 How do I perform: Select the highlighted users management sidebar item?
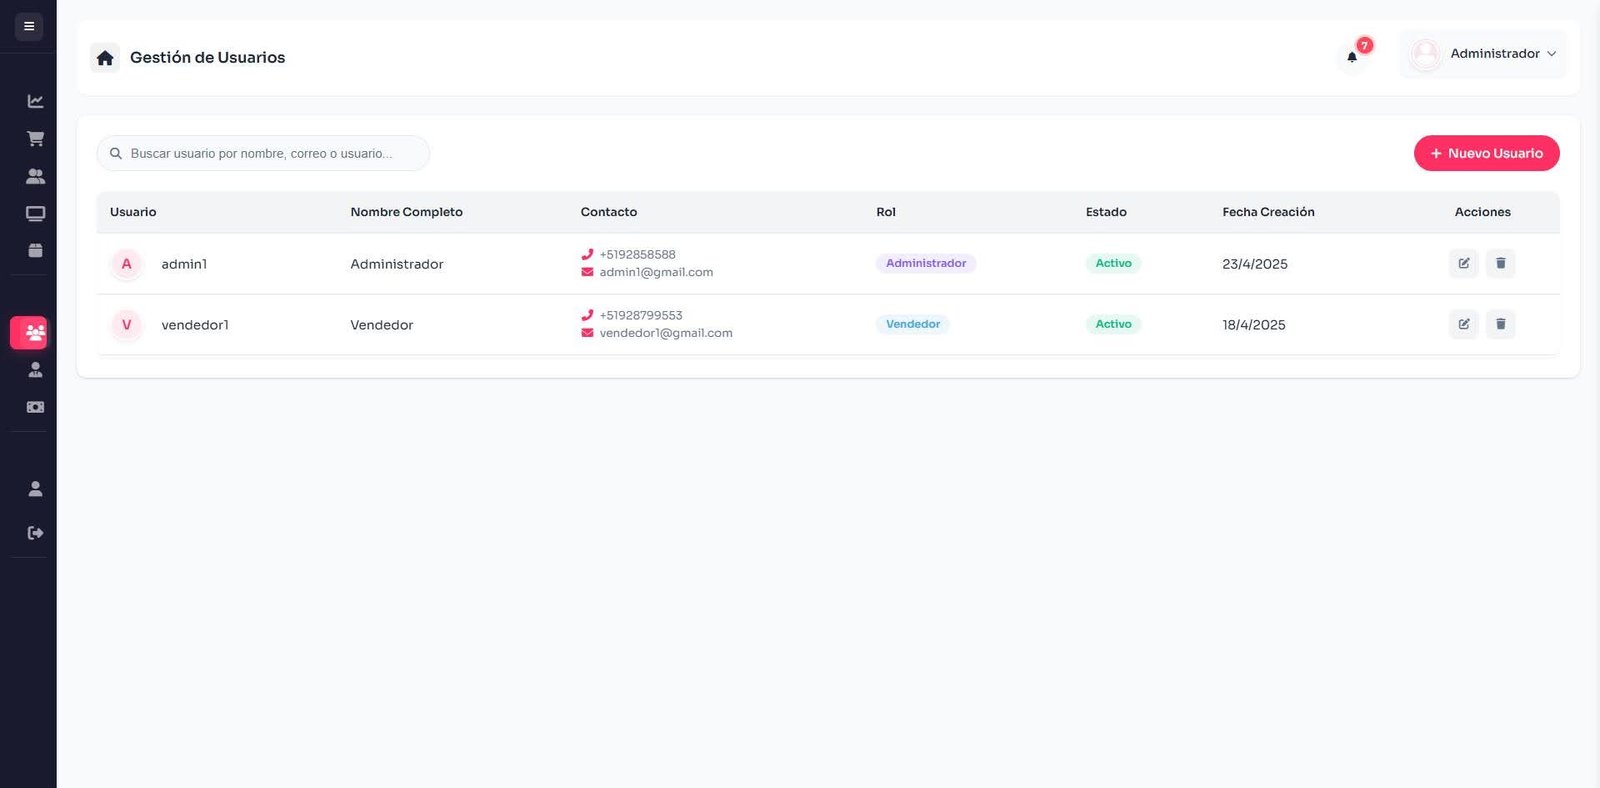(30, 333)
